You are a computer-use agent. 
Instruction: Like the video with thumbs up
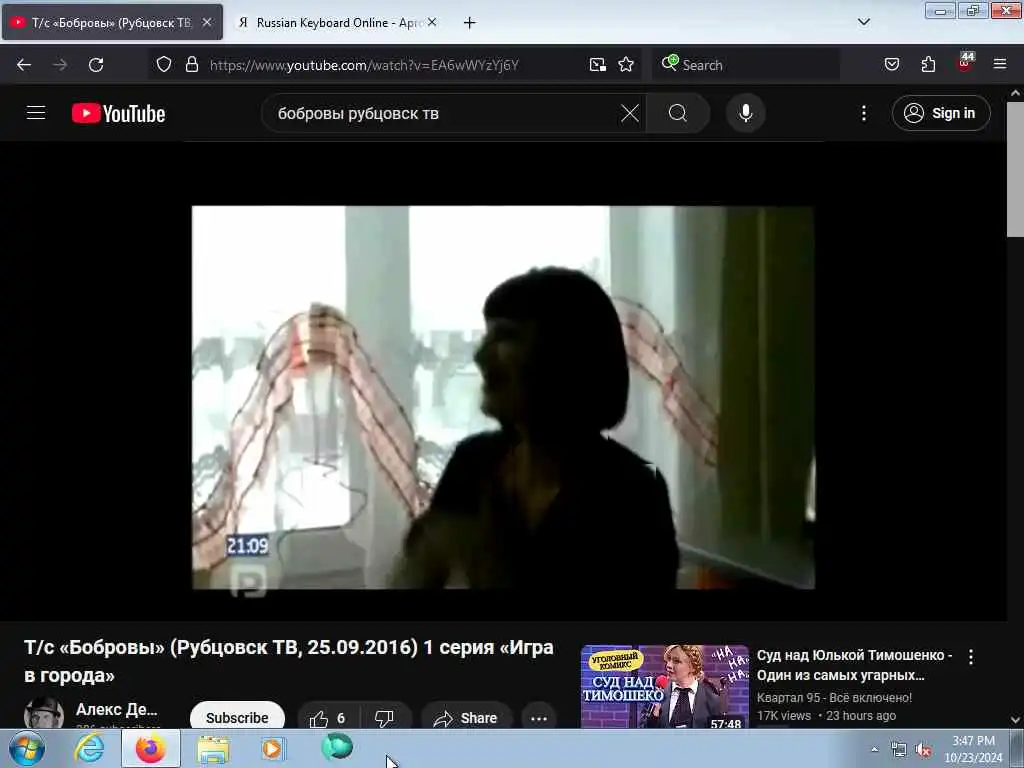click(328, 718)
